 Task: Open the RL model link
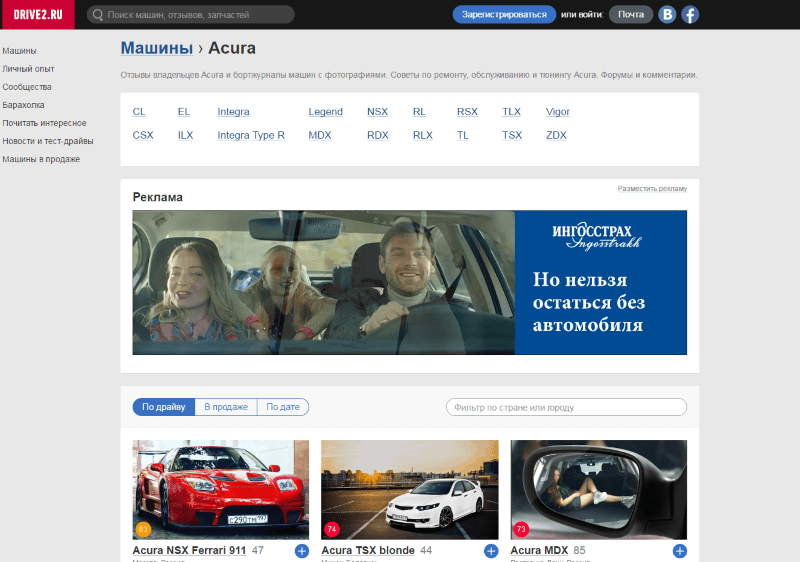419,112
